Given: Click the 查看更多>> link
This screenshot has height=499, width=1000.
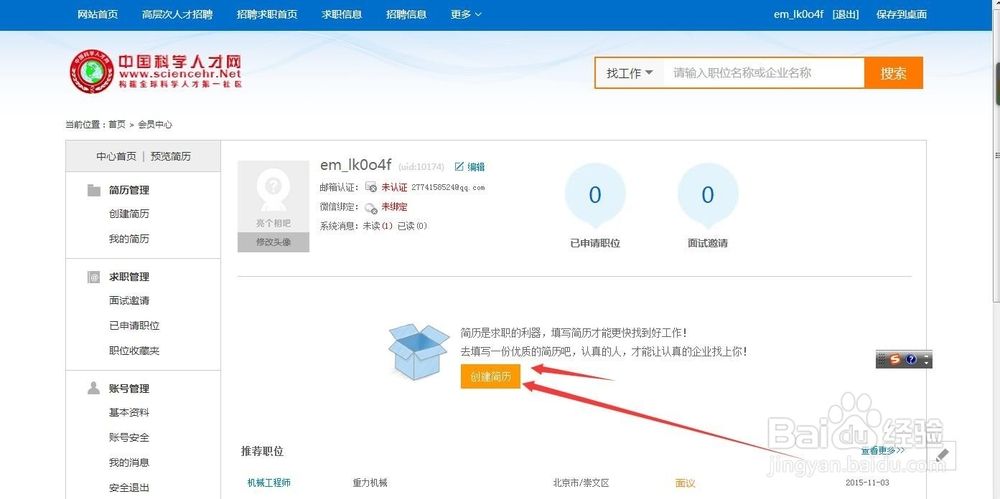Looking at the screenshot, I should point(883,451).
